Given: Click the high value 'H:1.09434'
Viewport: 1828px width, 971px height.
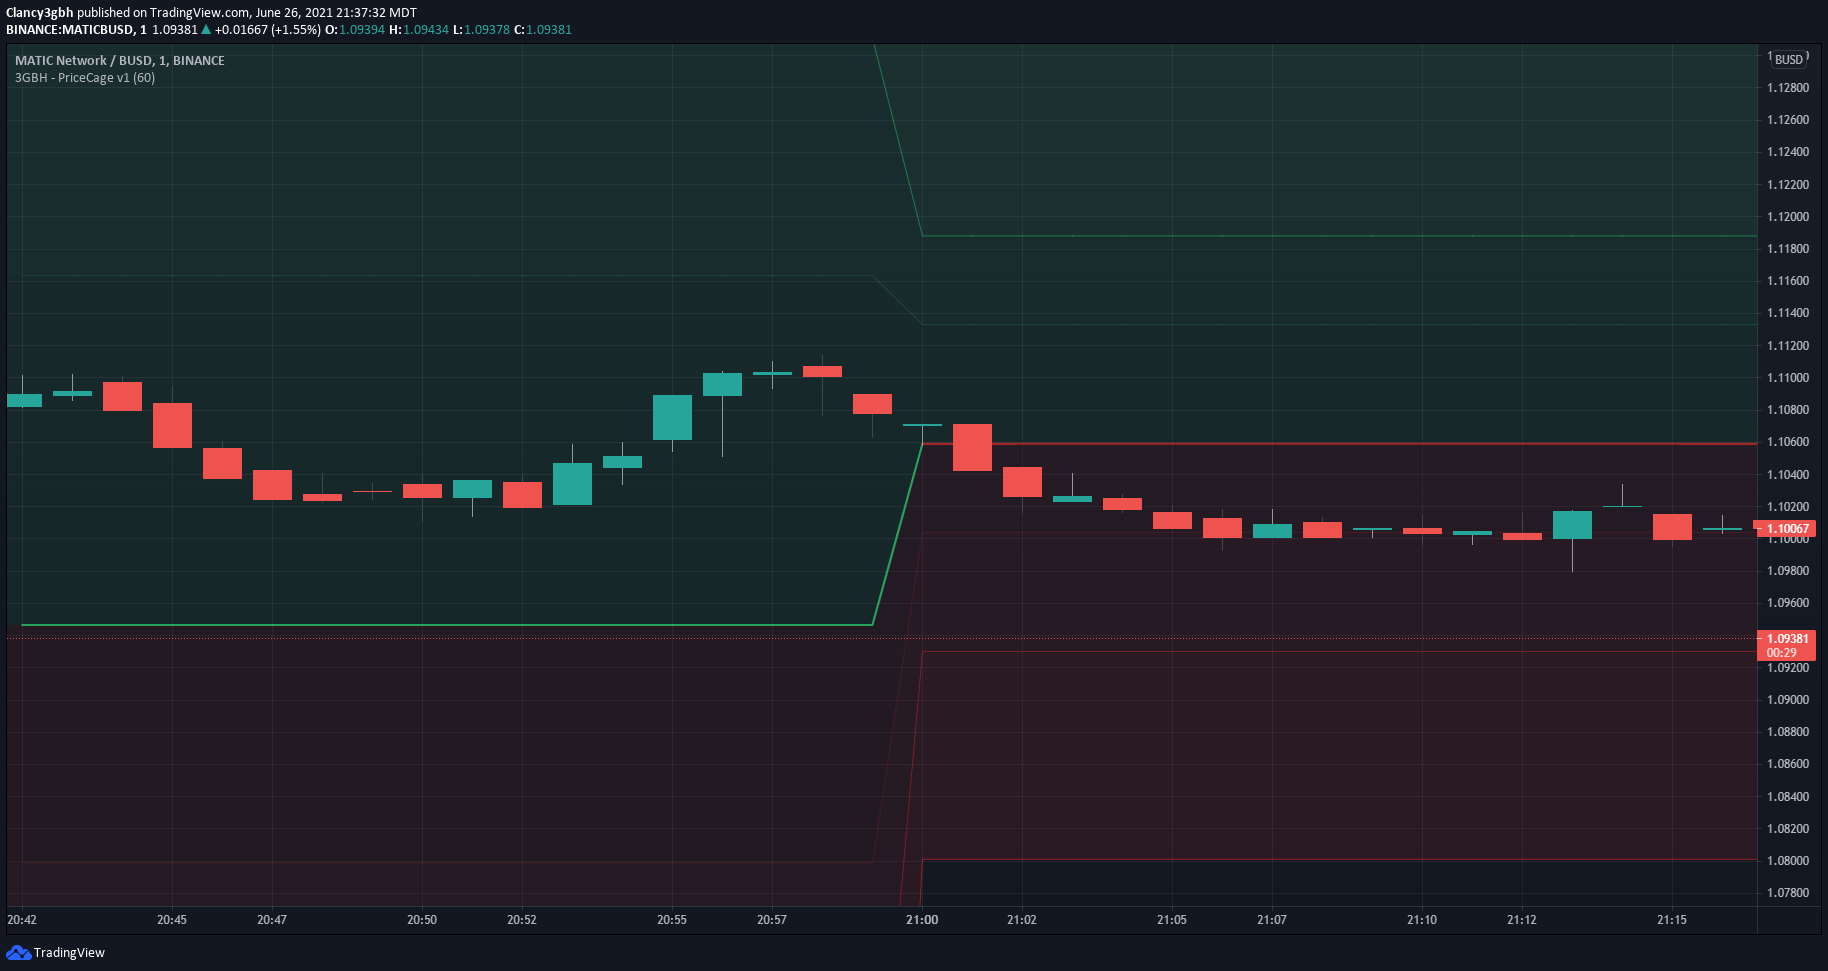Looking at the screenshot, I should pos(419,30).
